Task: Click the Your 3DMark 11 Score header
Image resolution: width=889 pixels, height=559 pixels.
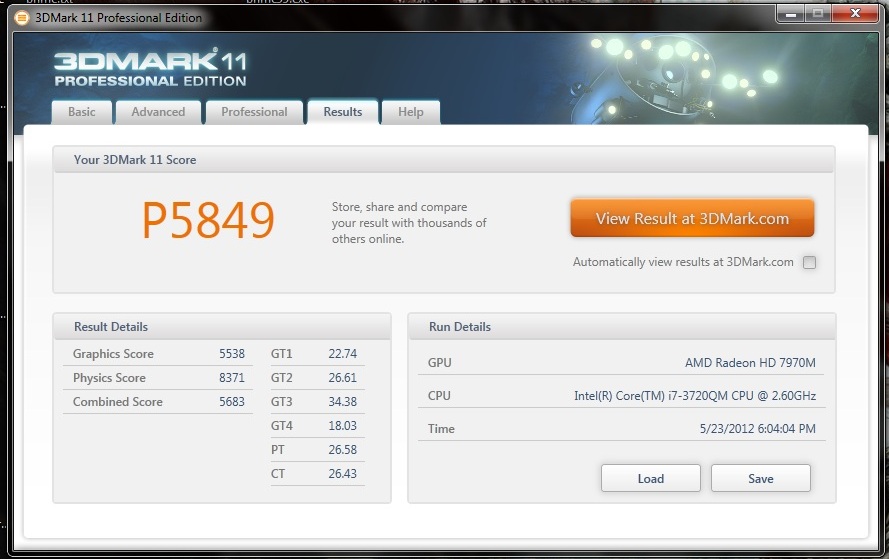Action: 135,160
